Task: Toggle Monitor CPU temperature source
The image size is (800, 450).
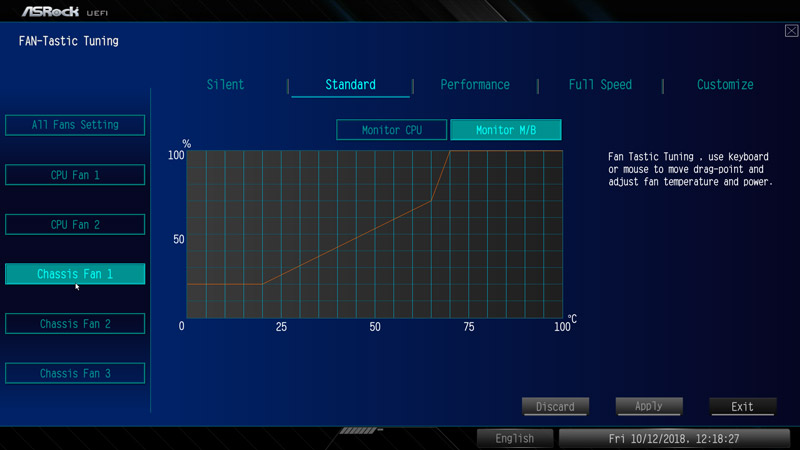Action: [392, 130]
